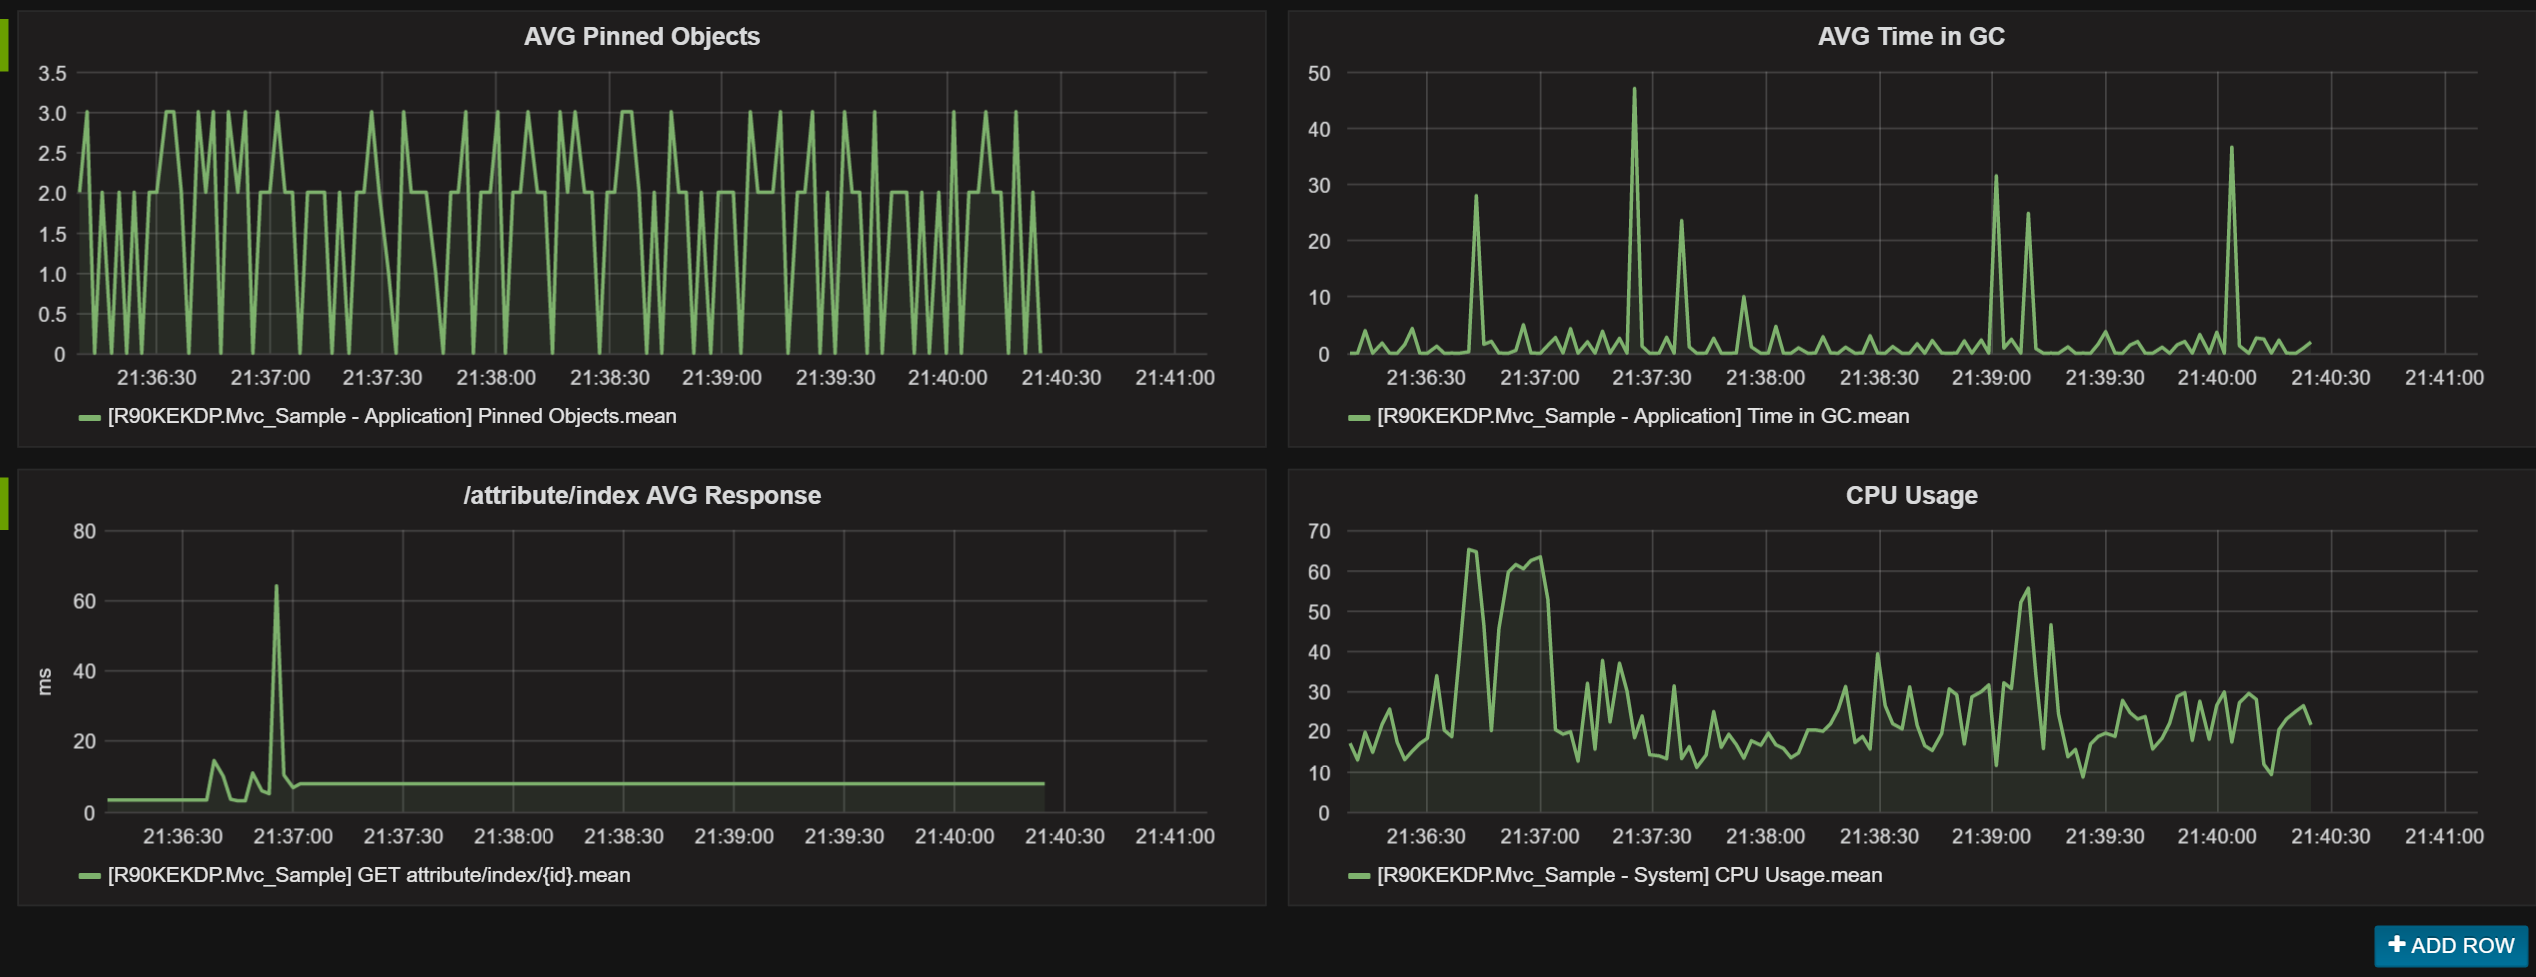
Task: Pick color via CPU Usage legend swatch
Action: pyautogui.click(x=1359, y=876)
